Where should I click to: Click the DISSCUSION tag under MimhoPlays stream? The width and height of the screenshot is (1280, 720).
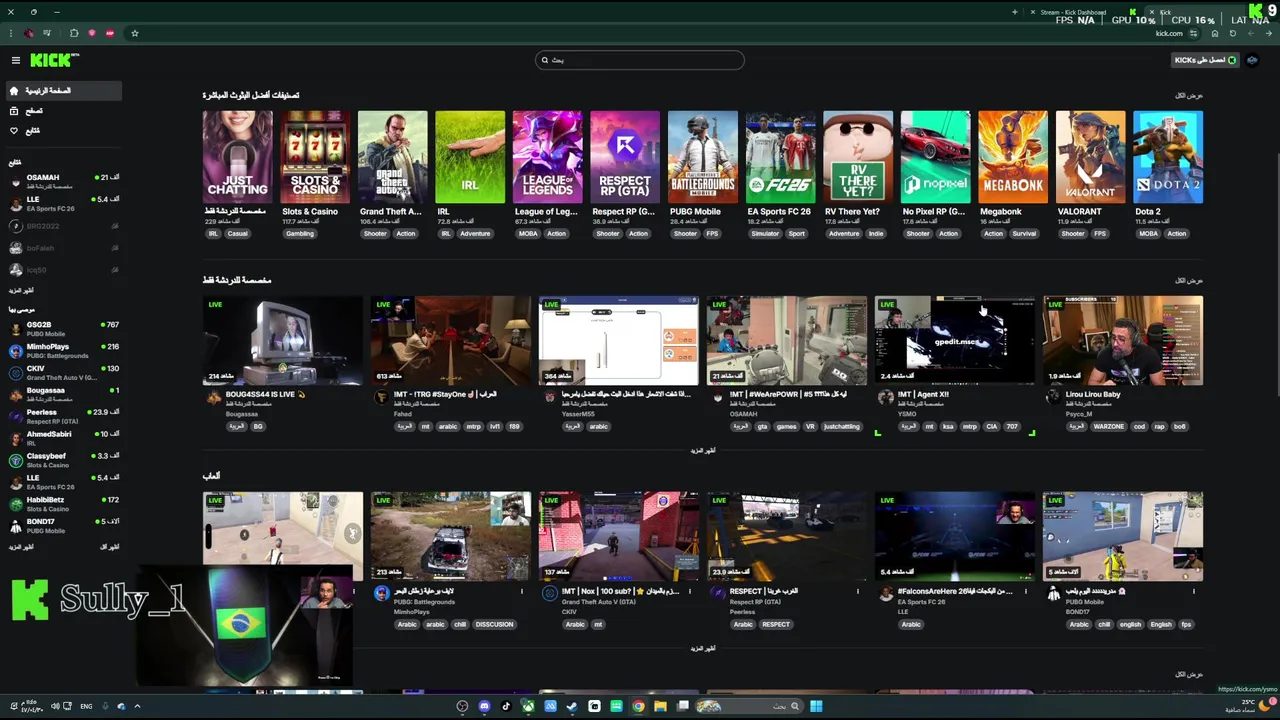click(x=494, y=624)
